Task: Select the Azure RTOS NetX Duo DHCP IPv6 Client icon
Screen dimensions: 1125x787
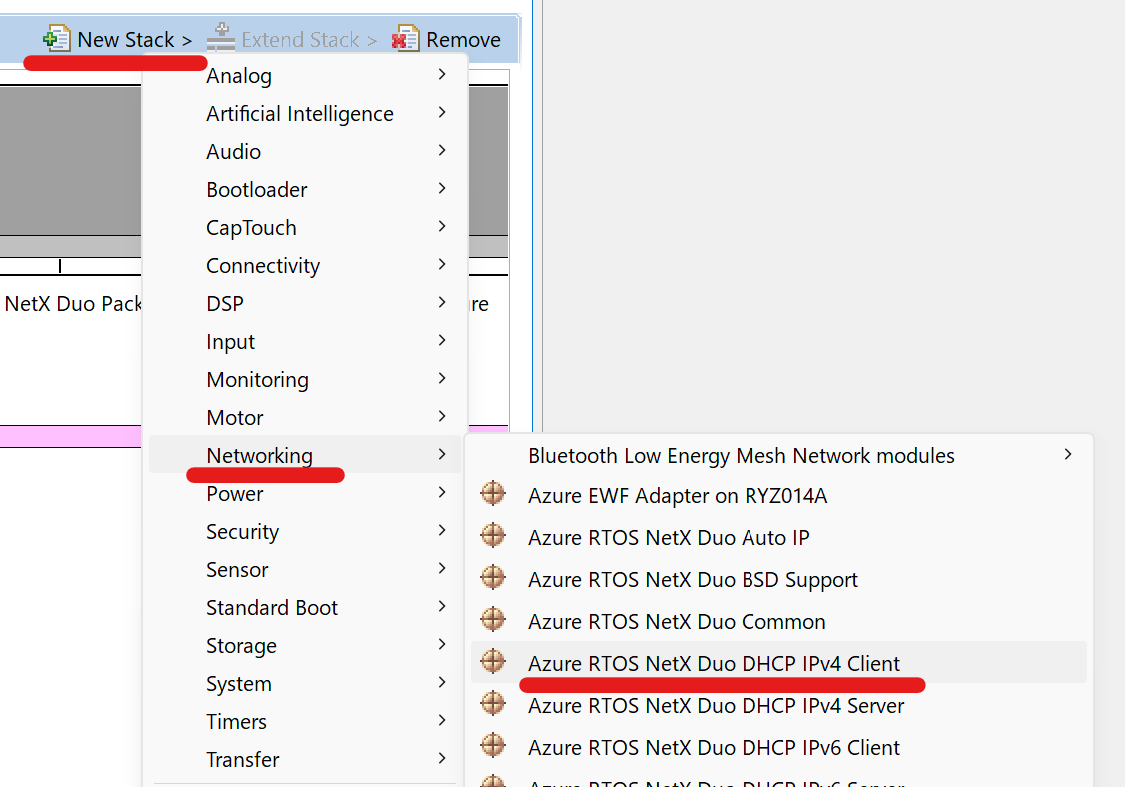Action: pyautogui.click(x=493, y=745)
